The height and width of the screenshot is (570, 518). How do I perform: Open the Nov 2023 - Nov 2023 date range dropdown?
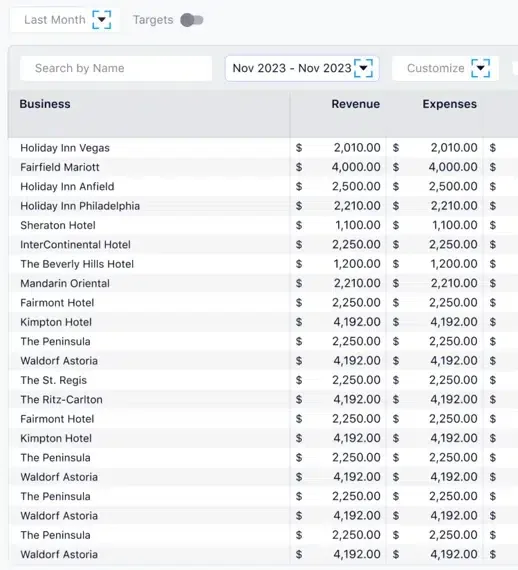[x=302, y=68]
